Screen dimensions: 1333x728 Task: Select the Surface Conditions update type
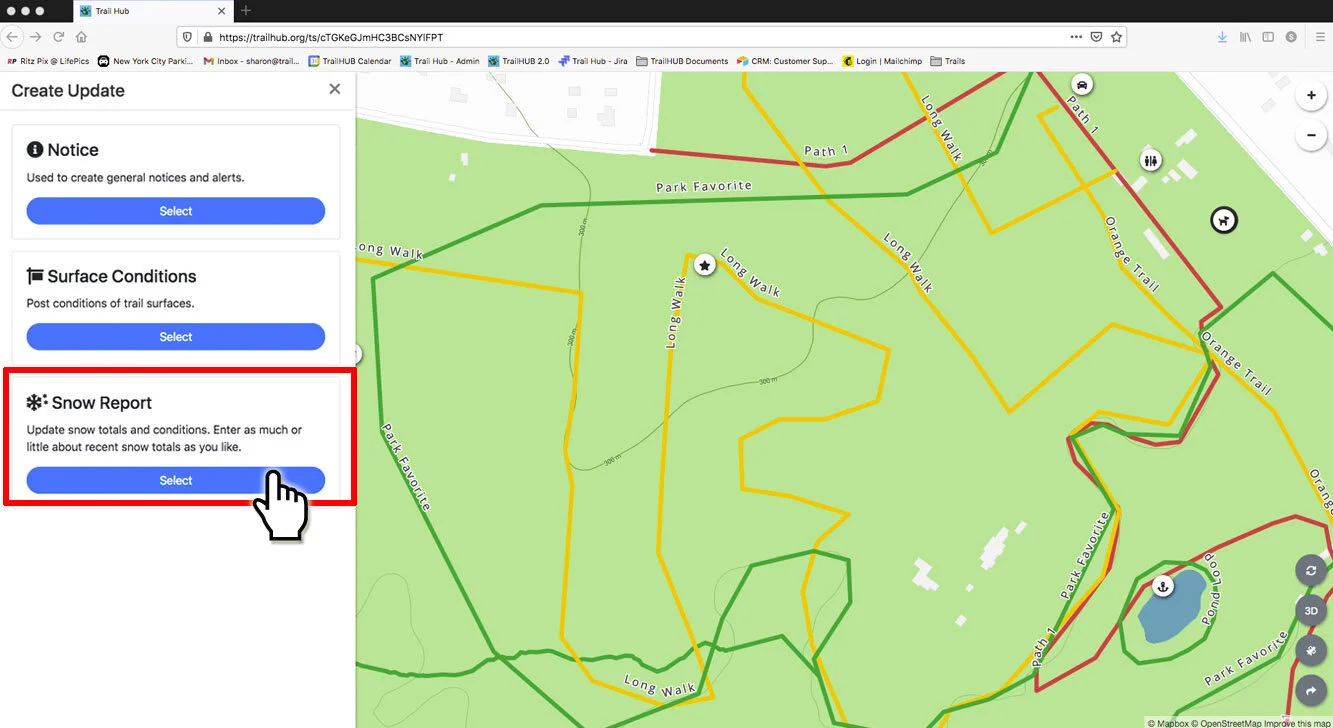[176, 337]
